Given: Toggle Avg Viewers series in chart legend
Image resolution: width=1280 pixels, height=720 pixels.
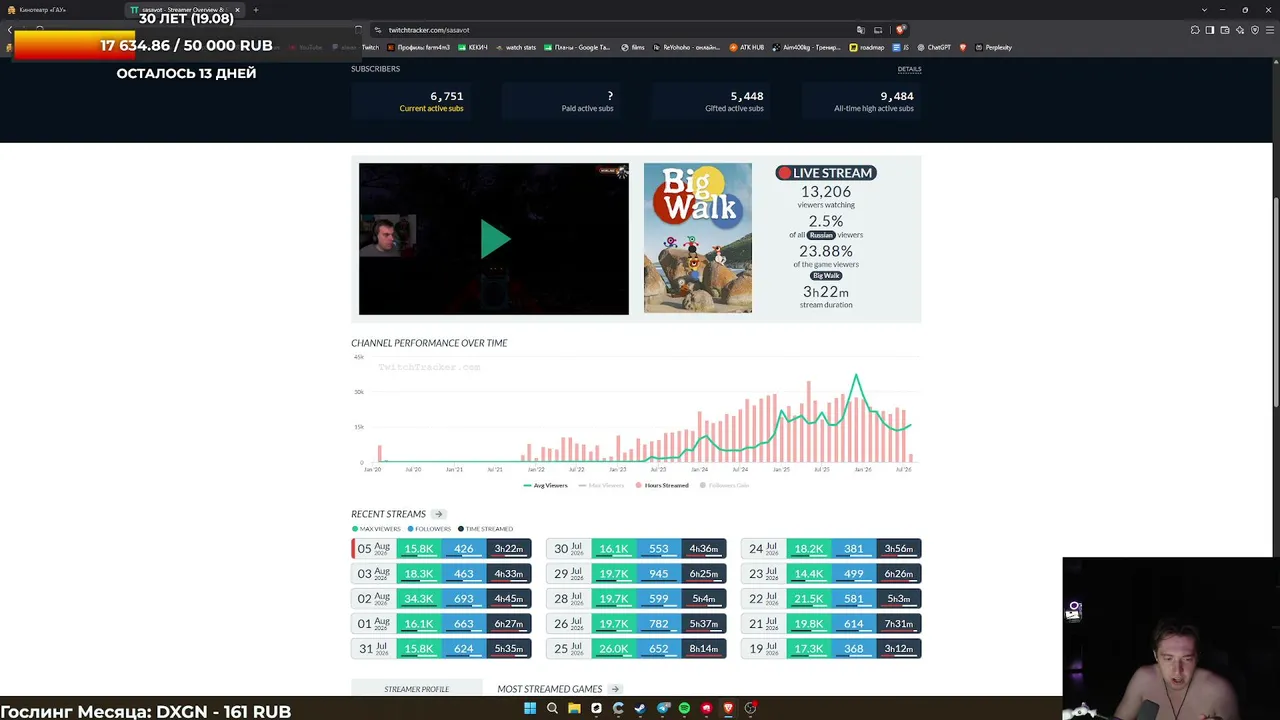Looking at the screenshot, I should (x=545, y=485).
